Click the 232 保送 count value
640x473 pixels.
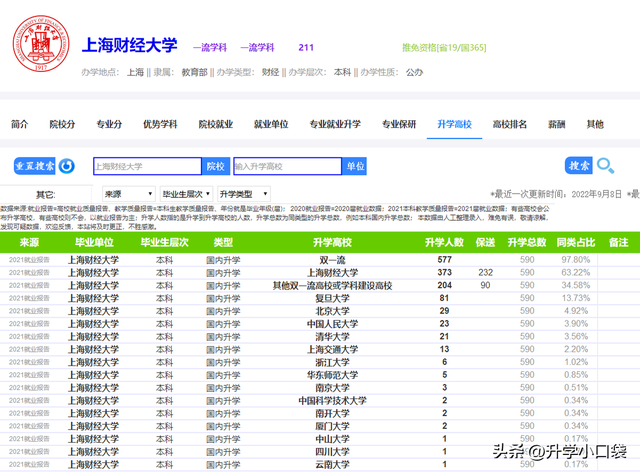click(x=485, y=273)
